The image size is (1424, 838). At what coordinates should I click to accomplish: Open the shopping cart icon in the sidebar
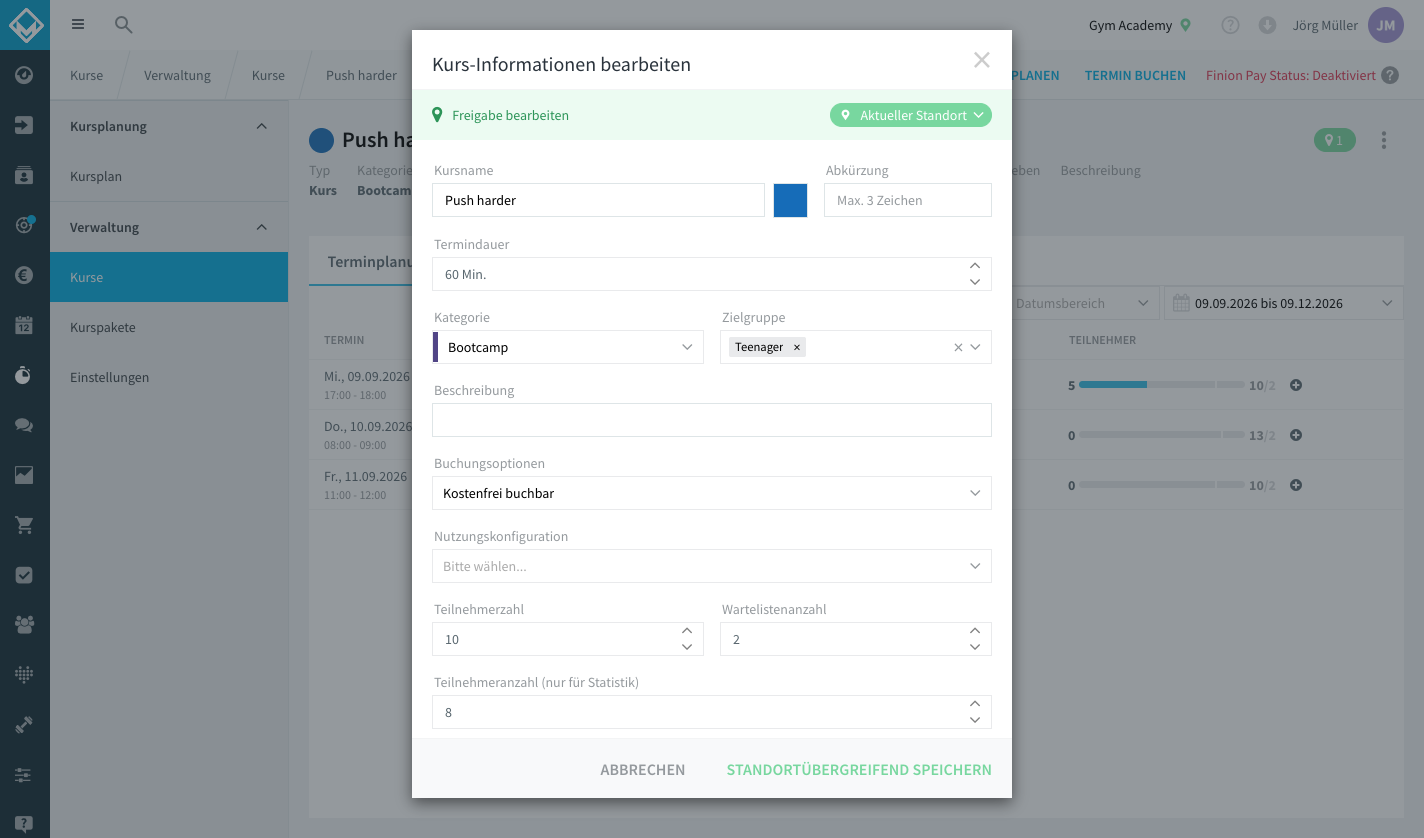coord(25,525)
